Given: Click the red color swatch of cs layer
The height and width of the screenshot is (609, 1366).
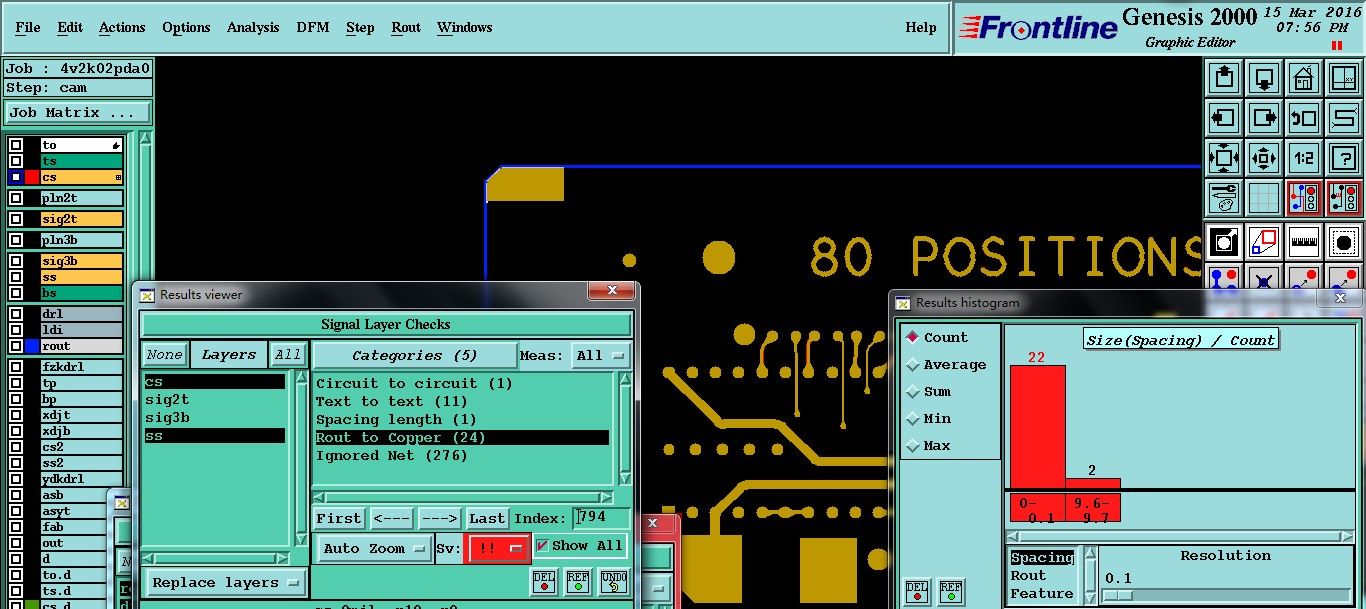Looking at the screenshot, I should point(32,177).
